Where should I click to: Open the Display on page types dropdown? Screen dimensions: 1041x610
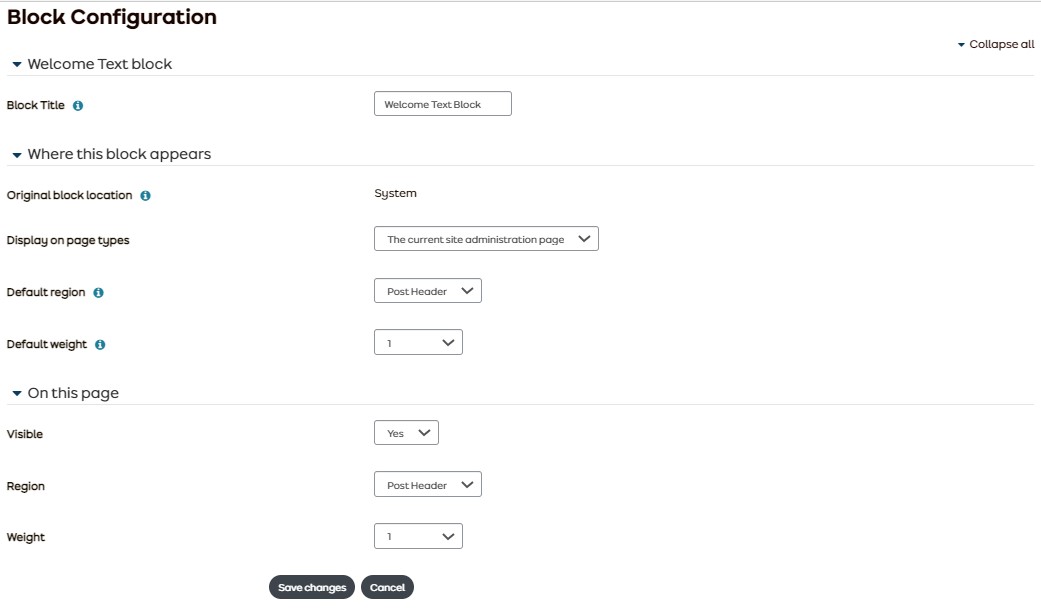click(x=486, y=239)
